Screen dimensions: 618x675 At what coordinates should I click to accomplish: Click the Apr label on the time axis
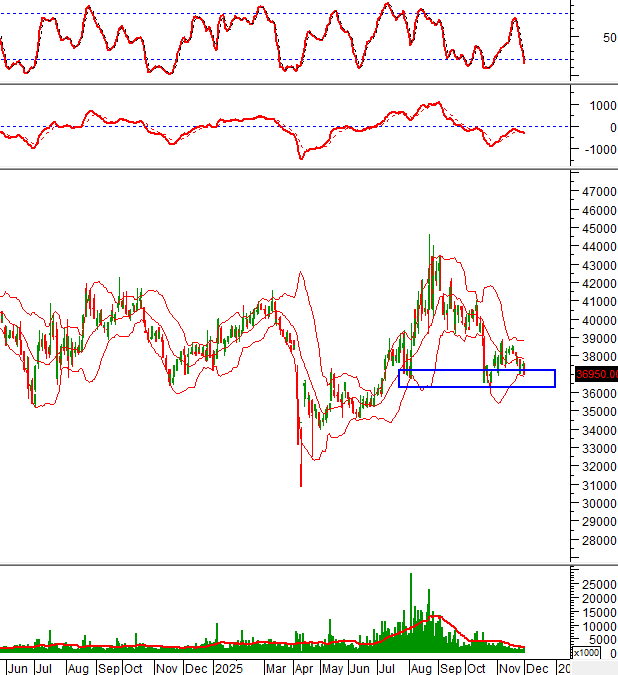pyautogui.click(x=304, y=667)
